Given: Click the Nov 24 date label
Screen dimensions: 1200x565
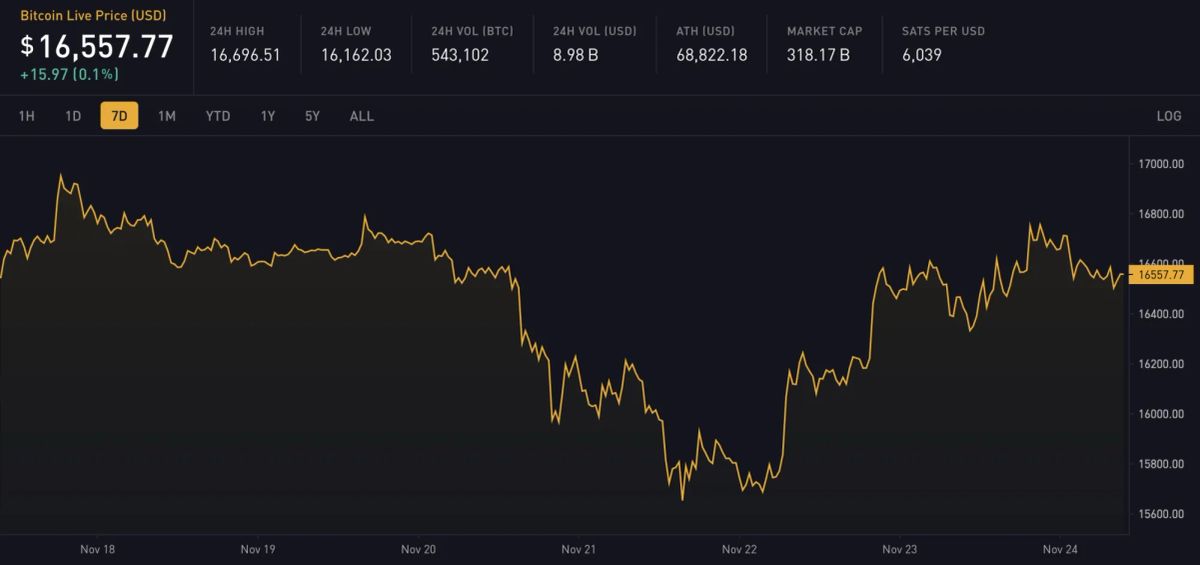Looking at the screenshot, I should coord(1060,550).
